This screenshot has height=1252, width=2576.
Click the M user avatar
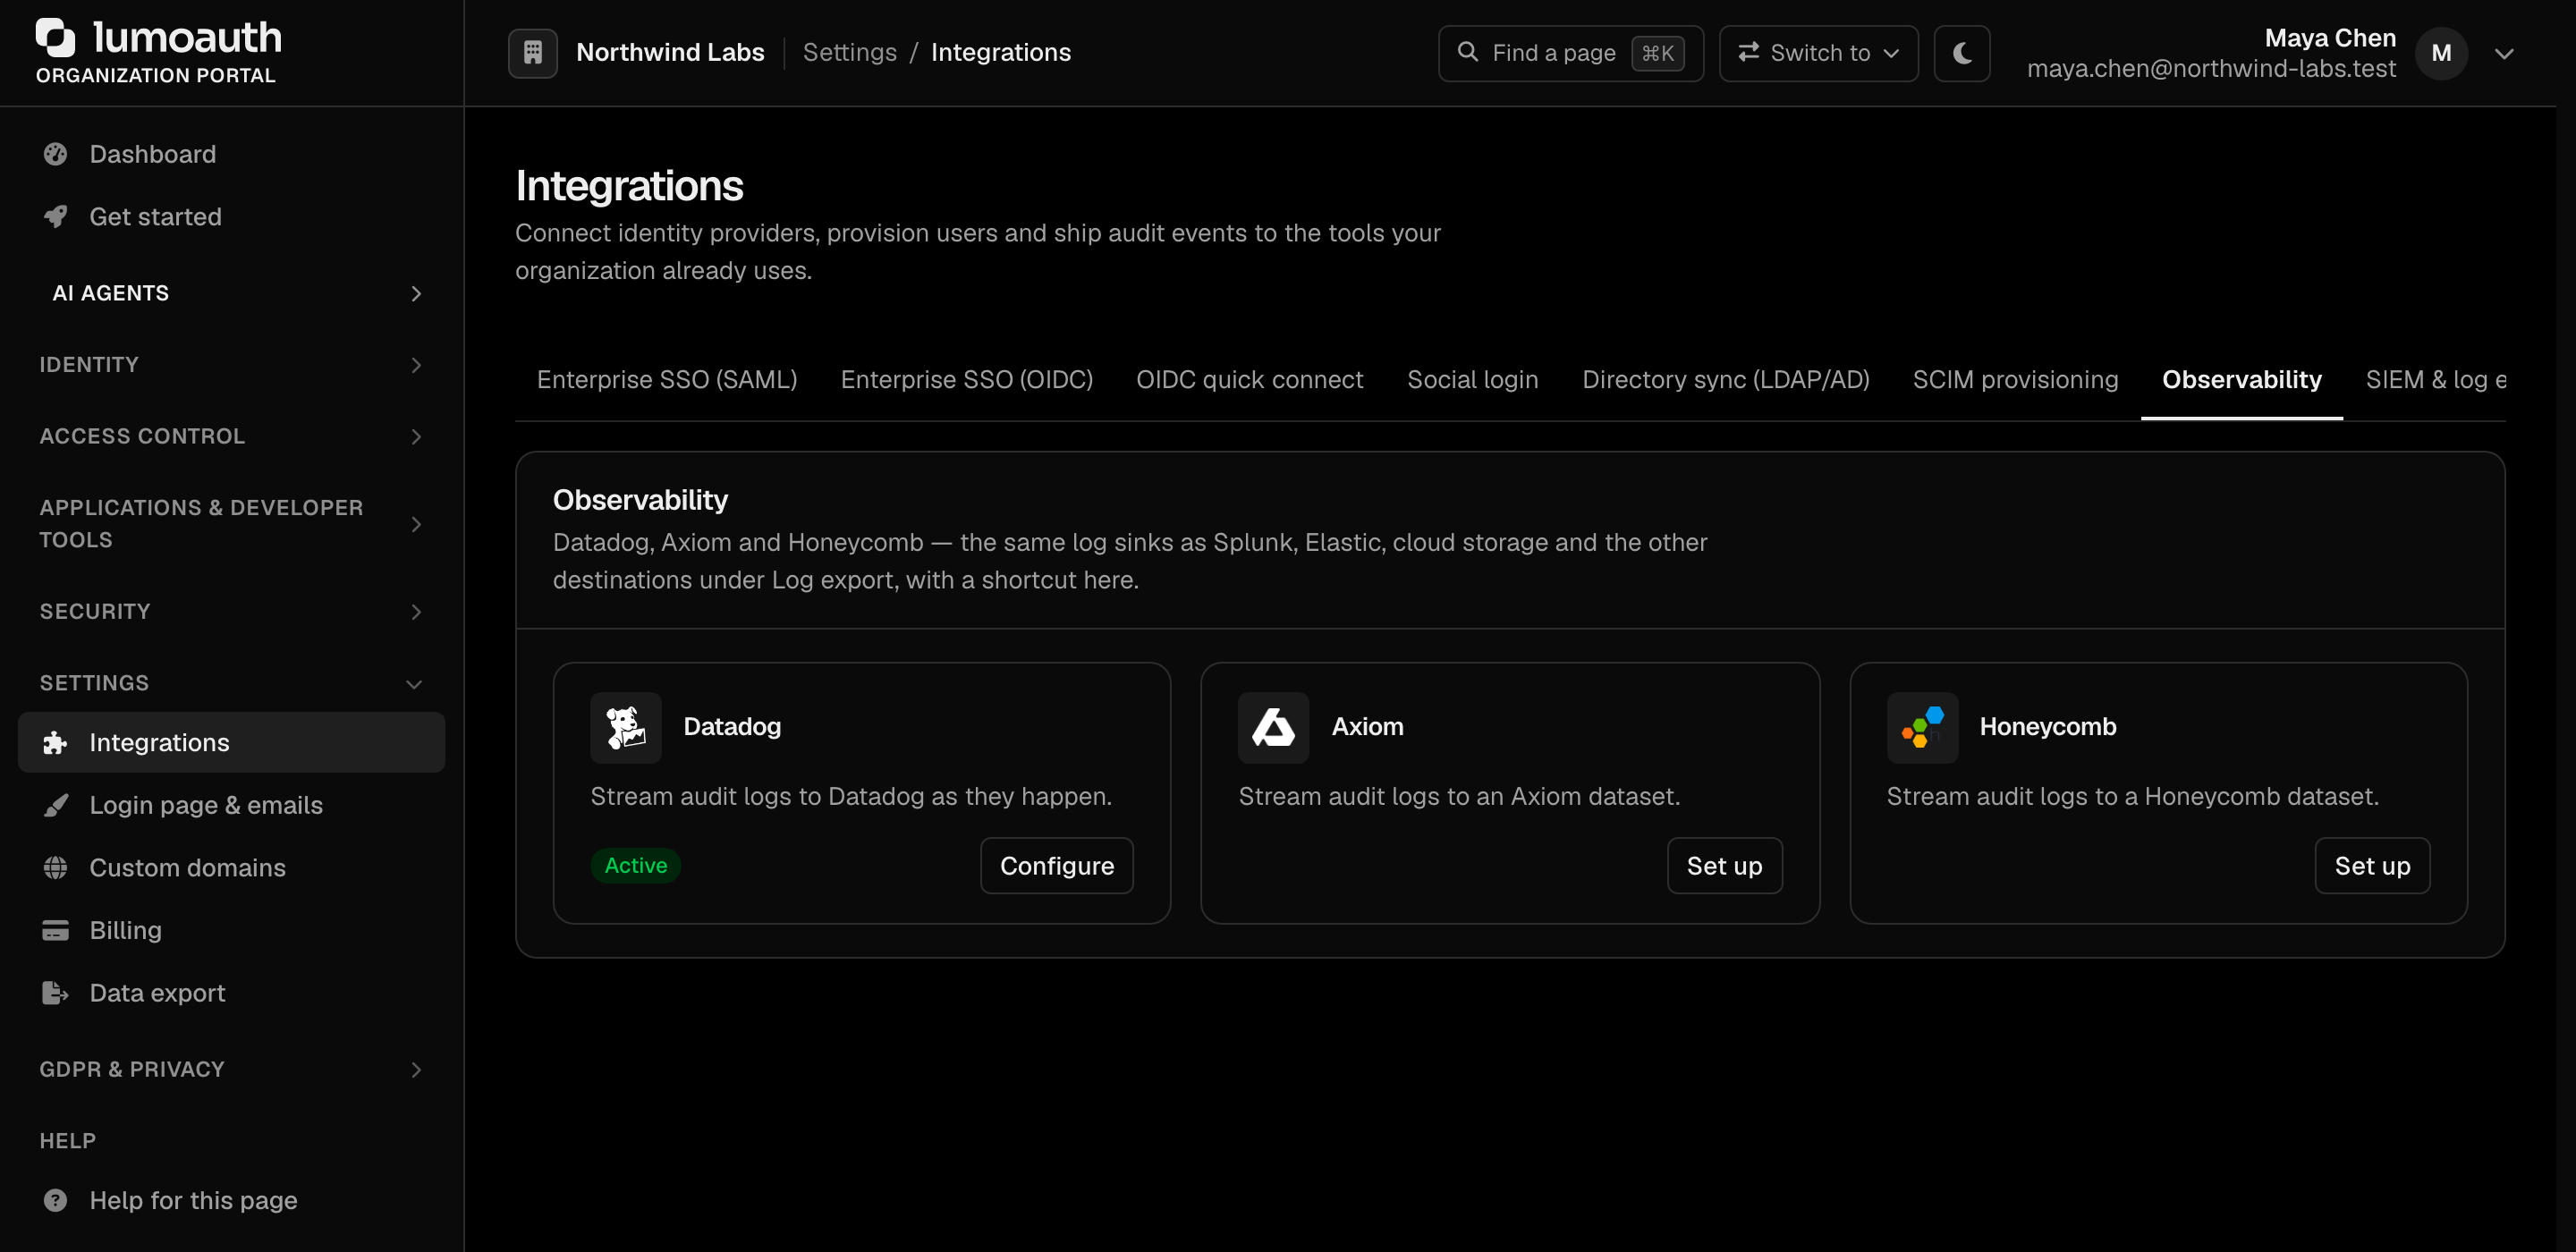[2442, 53]
